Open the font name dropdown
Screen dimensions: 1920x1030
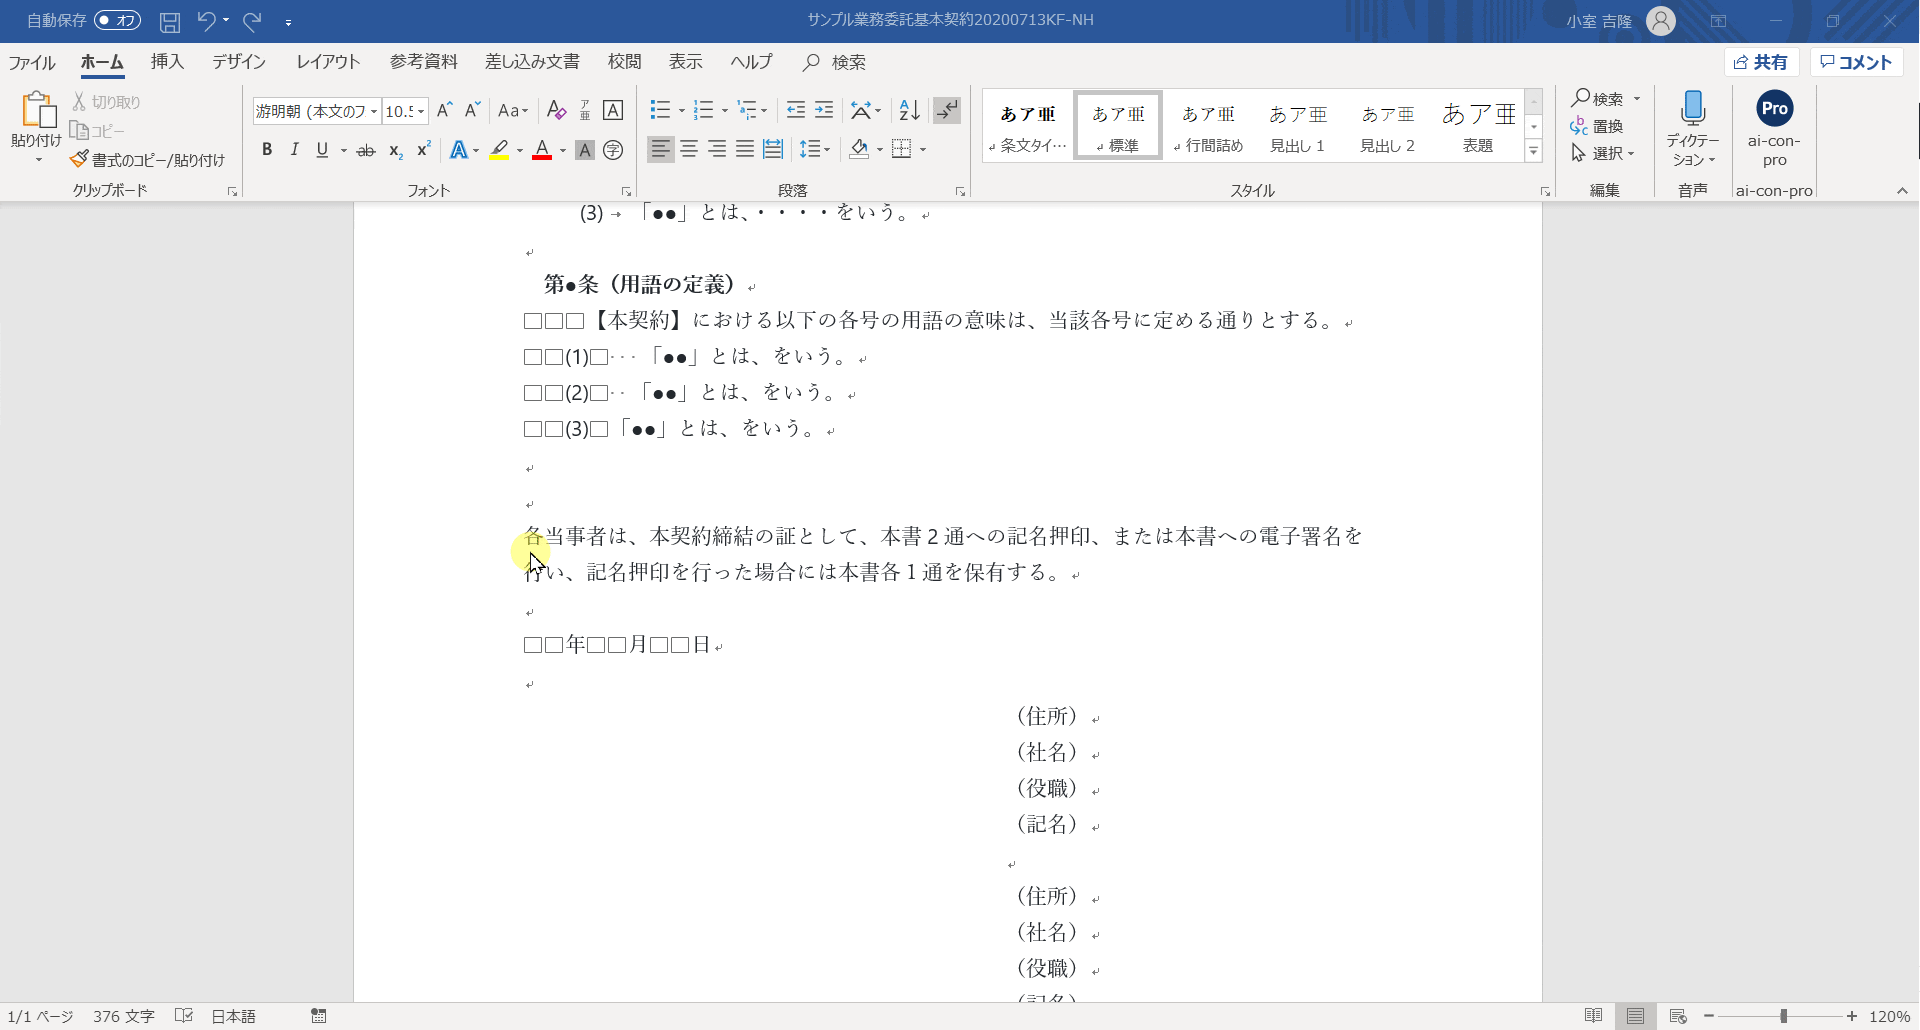point(374,111)
